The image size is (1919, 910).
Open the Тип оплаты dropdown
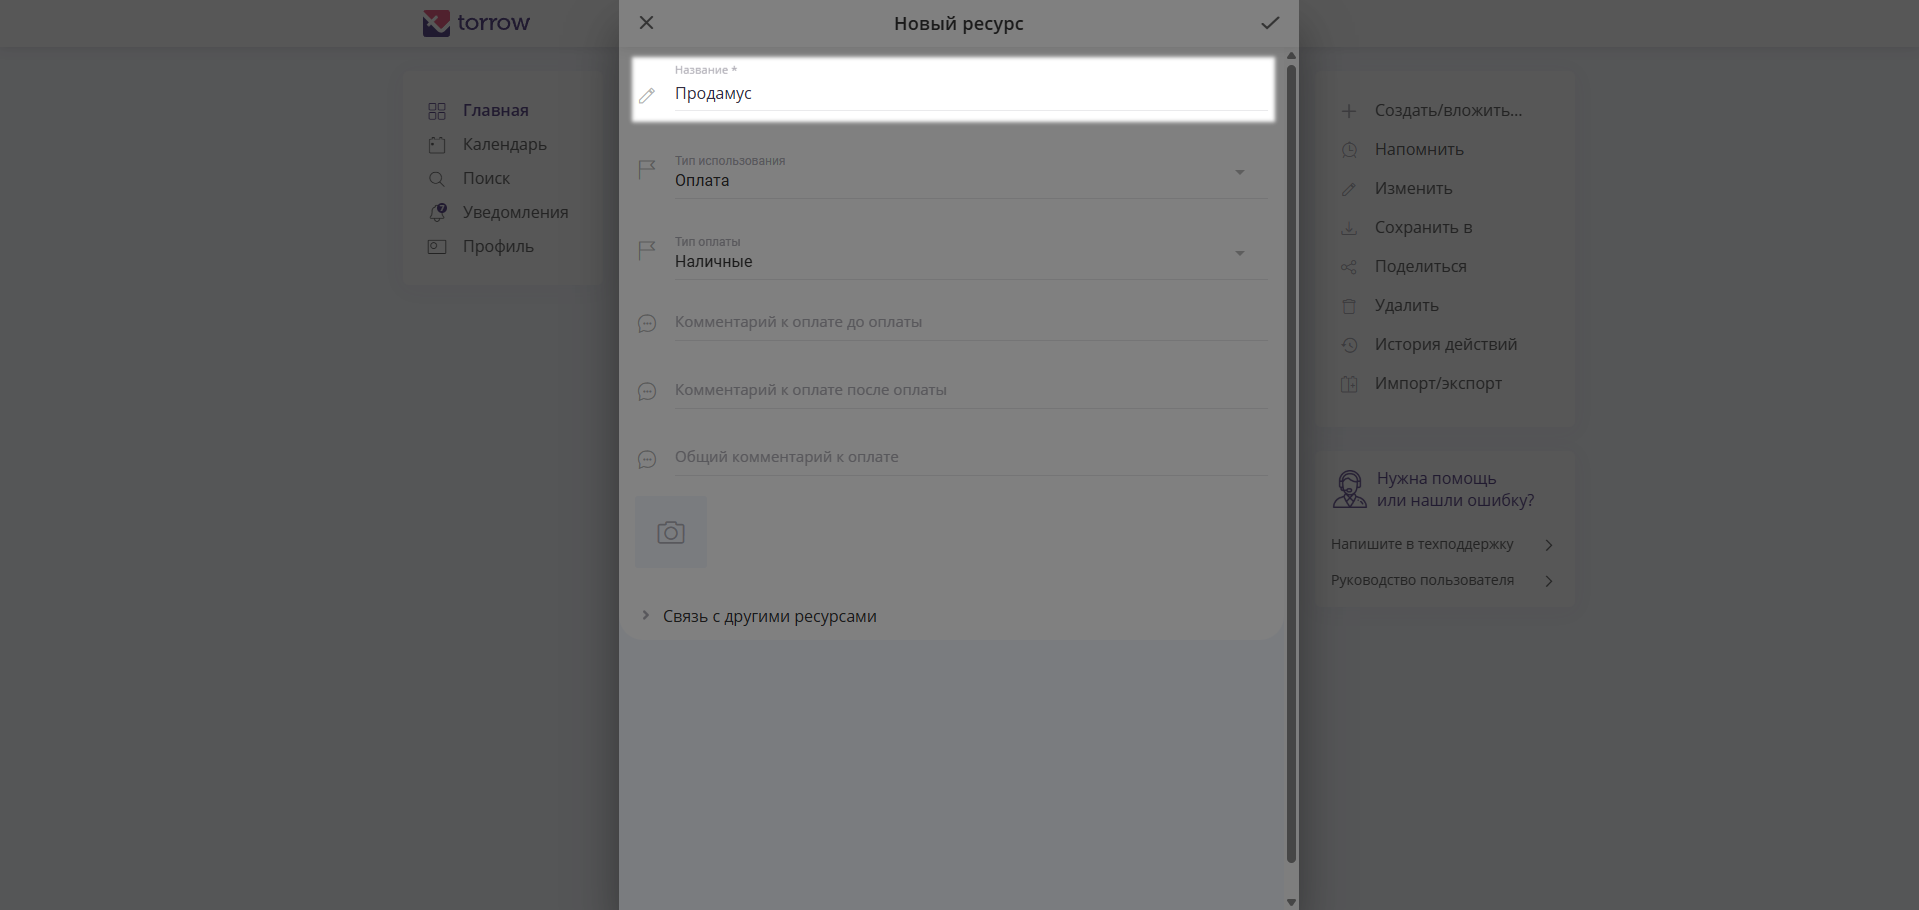pyautogui.click(x=1239, y=254)
